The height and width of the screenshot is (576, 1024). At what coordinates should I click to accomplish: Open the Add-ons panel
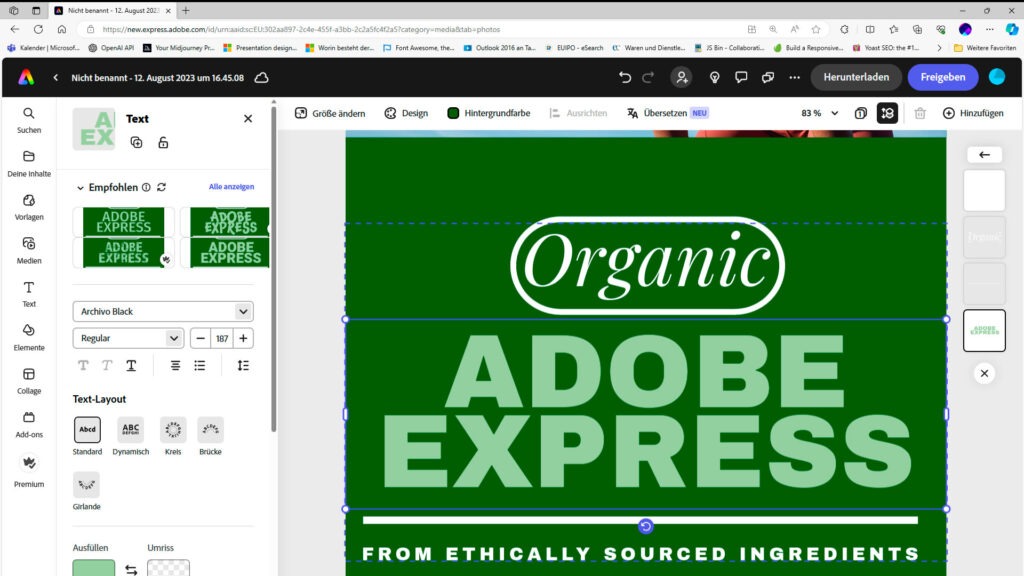[29, 424]
